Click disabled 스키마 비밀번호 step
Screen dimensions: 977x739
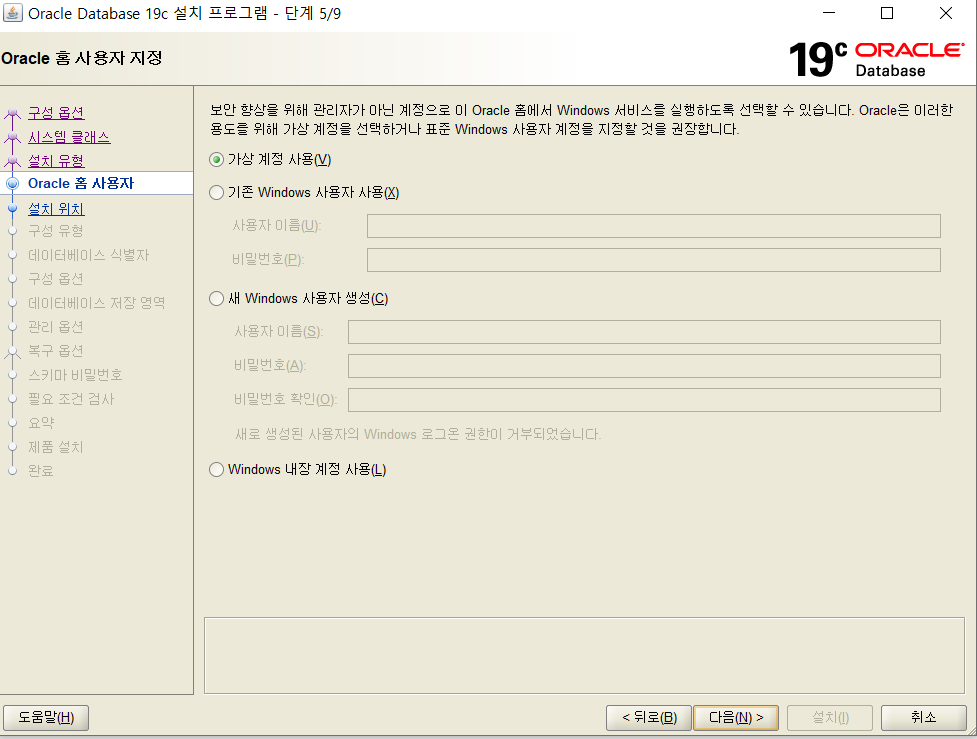click(x=75, y=374)
